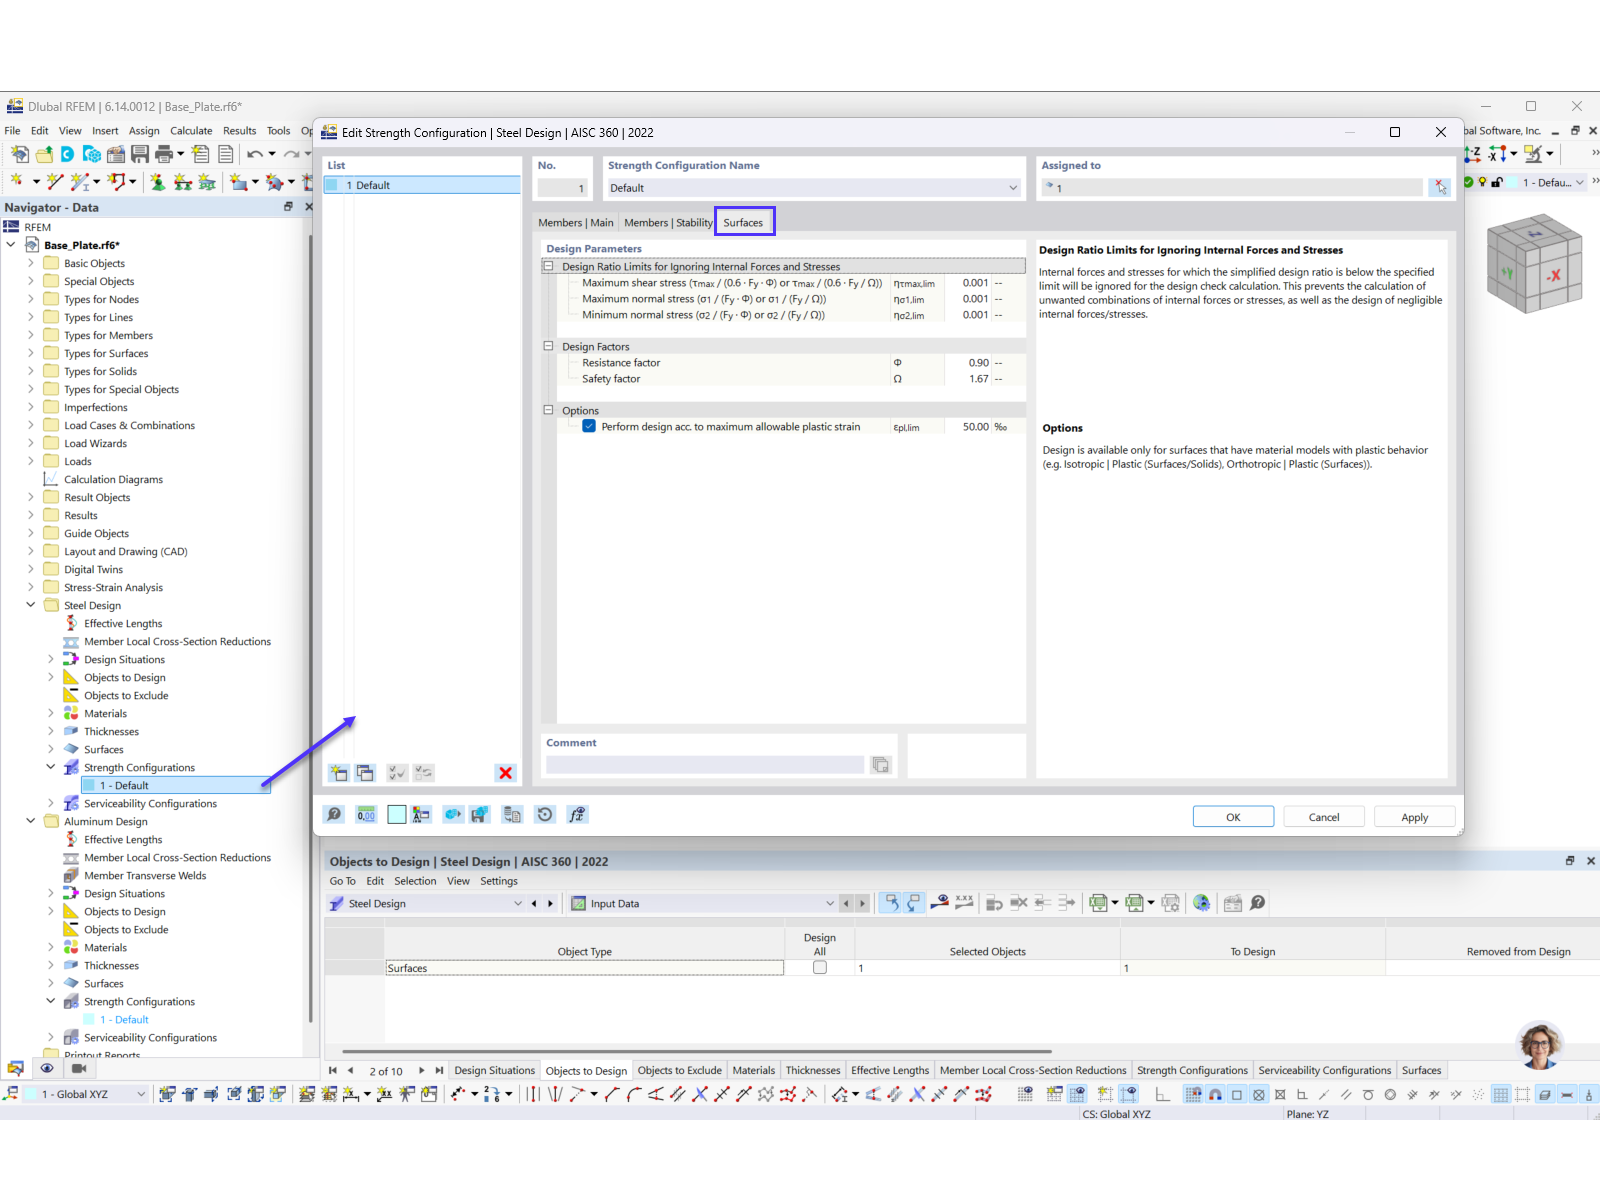
Task: Select Objects to Design under Steel Design
Action: pos(125,677)
